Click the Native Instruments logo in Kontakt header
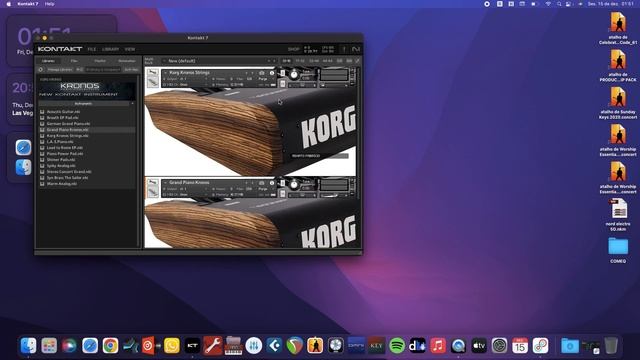Viewport: 640px width, 360px height. (x=356, y=49)
